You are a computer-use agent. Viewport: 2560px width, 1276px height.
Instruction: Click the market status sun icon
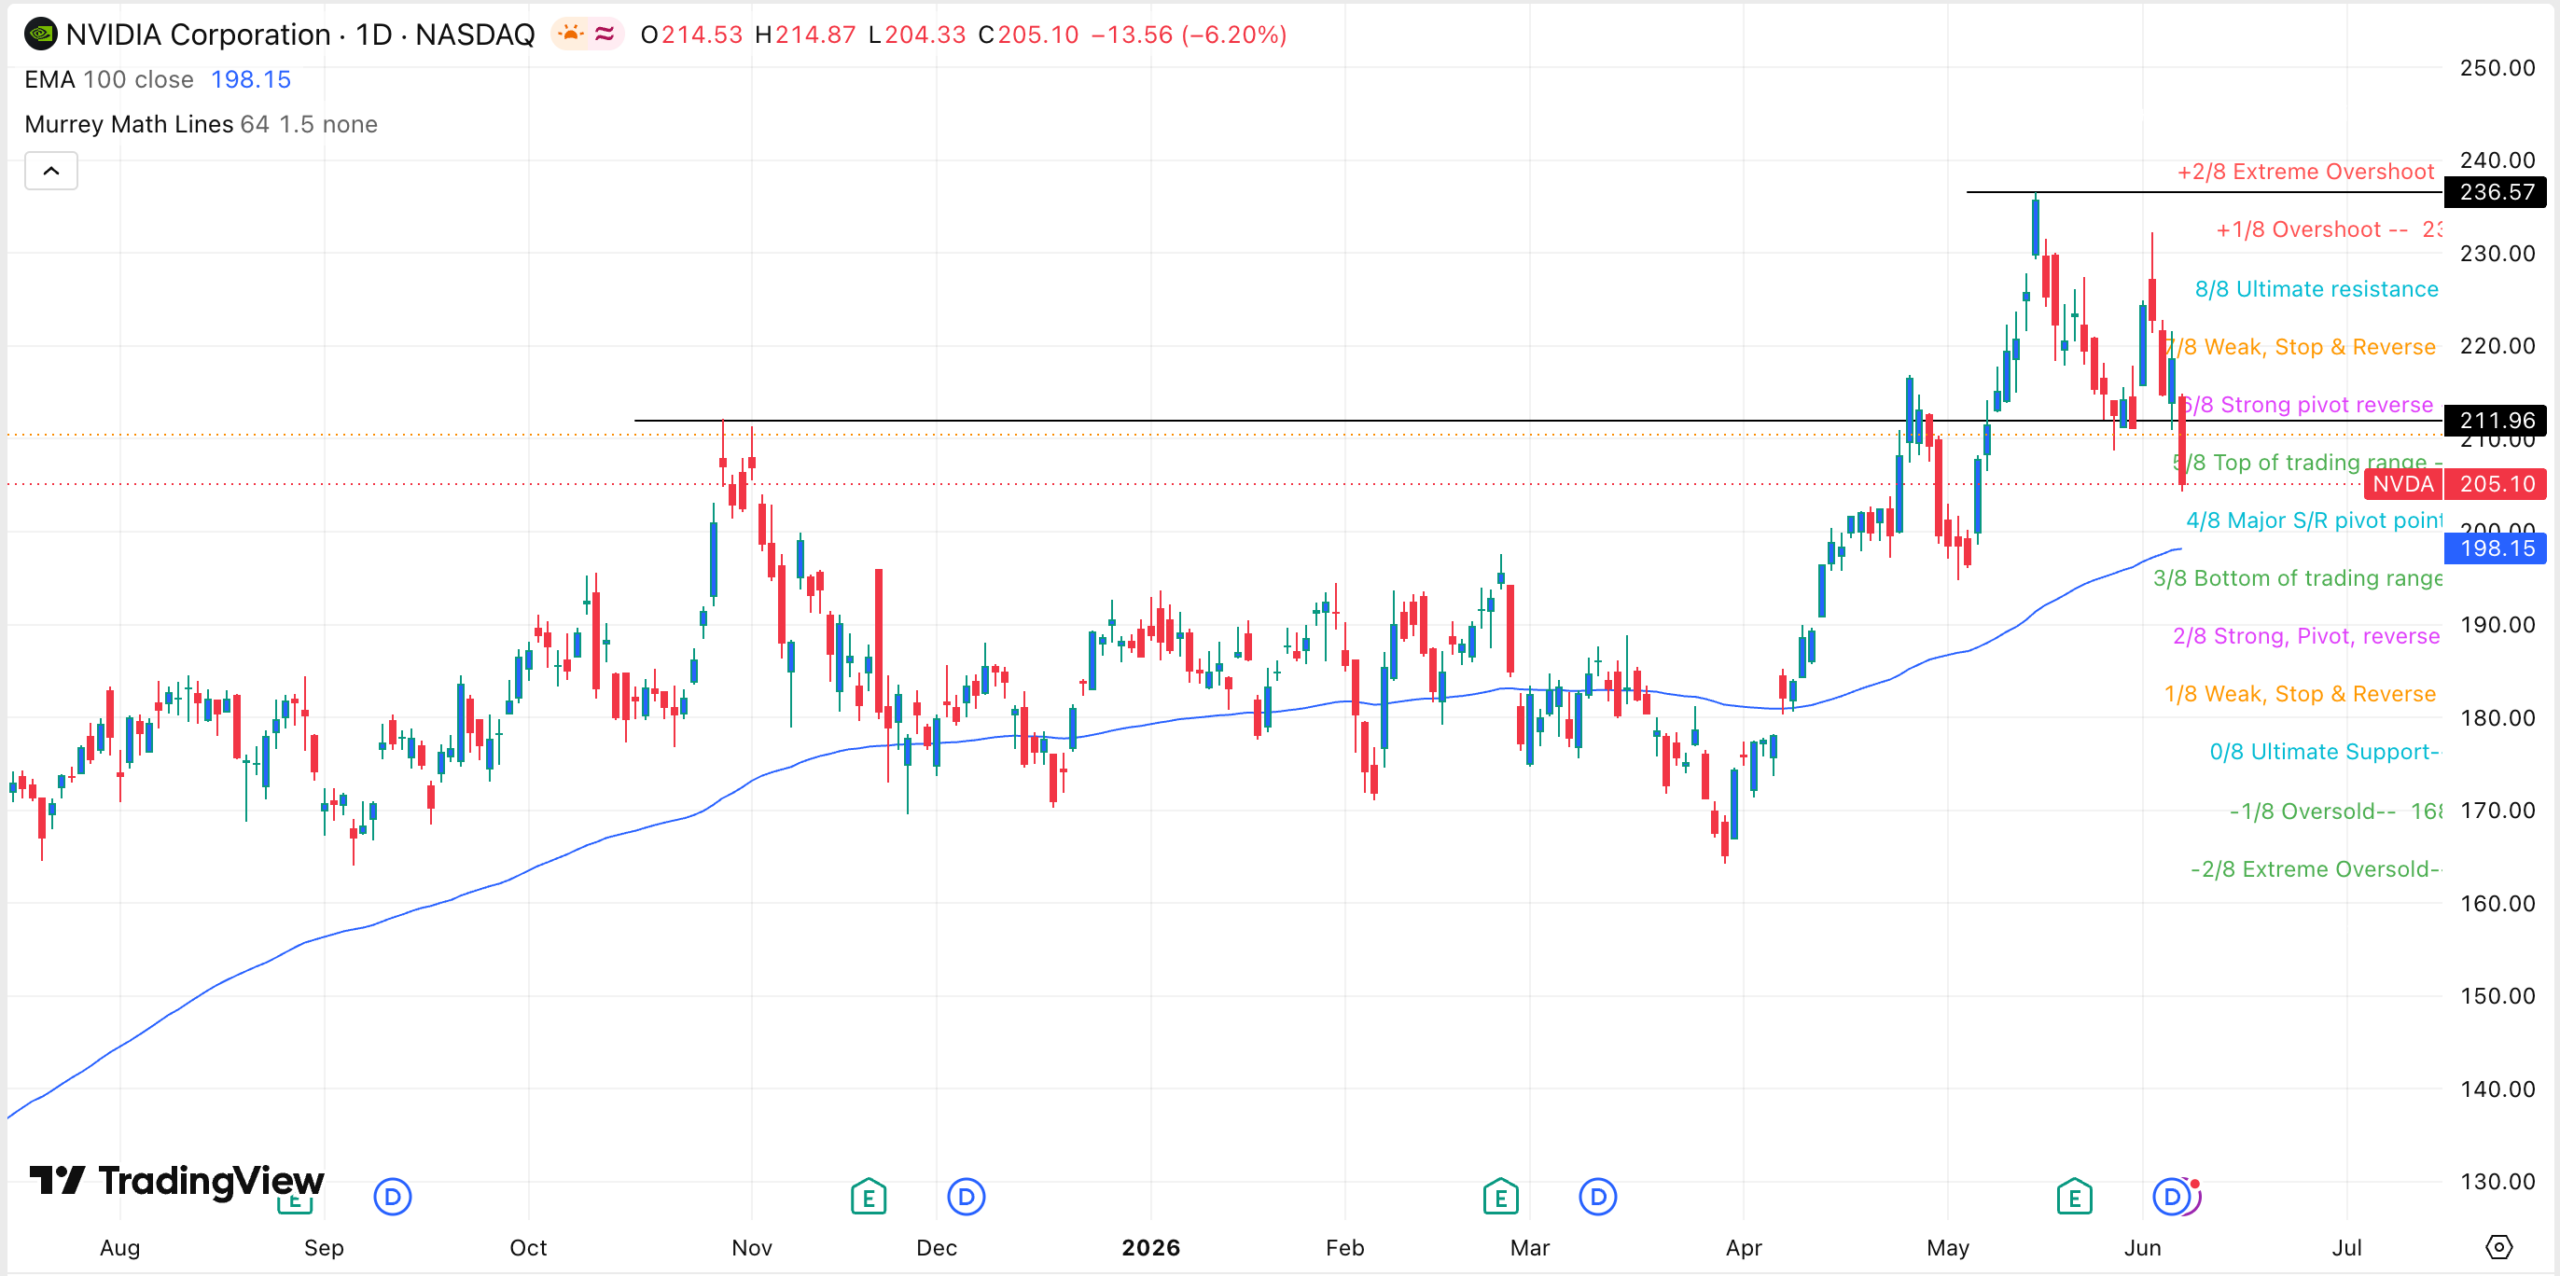click(571, 34)
